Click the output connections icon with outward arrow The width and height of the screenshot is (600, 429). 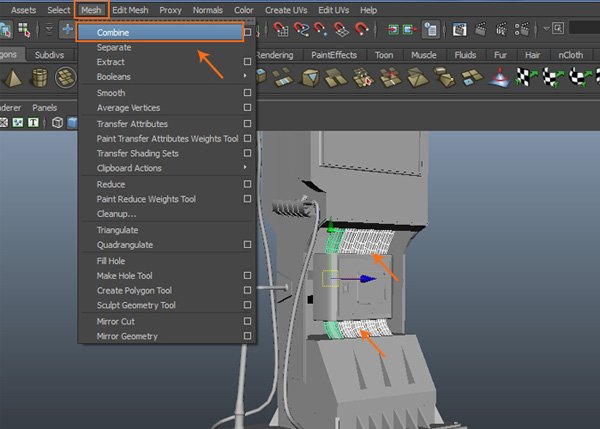point(409,29)
